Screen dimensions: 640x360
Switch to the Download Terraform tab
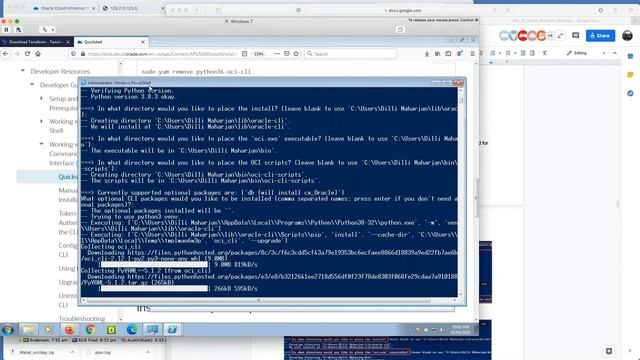click(x=35, y=42)
